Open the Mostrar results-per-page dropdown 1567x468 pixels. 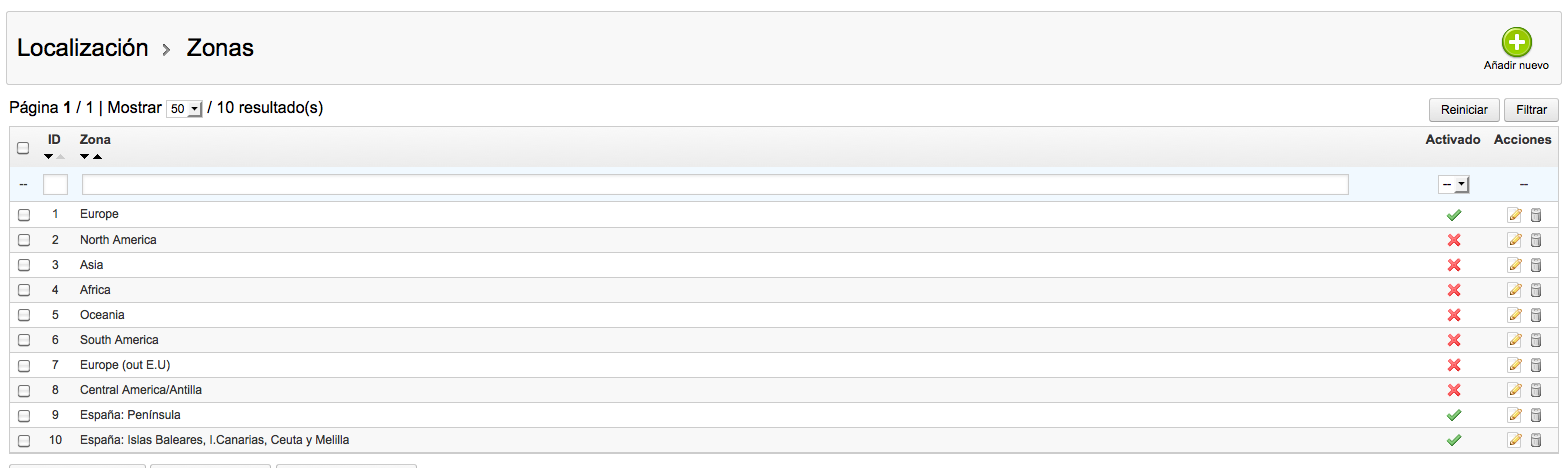(x=184, y=109)
